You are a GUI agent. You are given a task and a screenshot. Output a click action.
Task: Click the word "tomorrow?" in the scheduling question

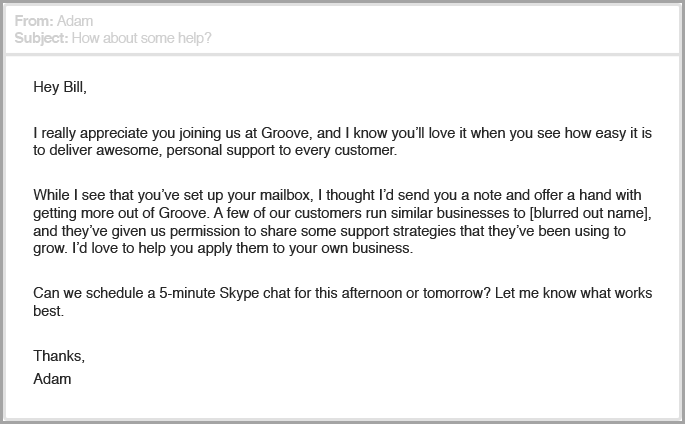(457, 293)
